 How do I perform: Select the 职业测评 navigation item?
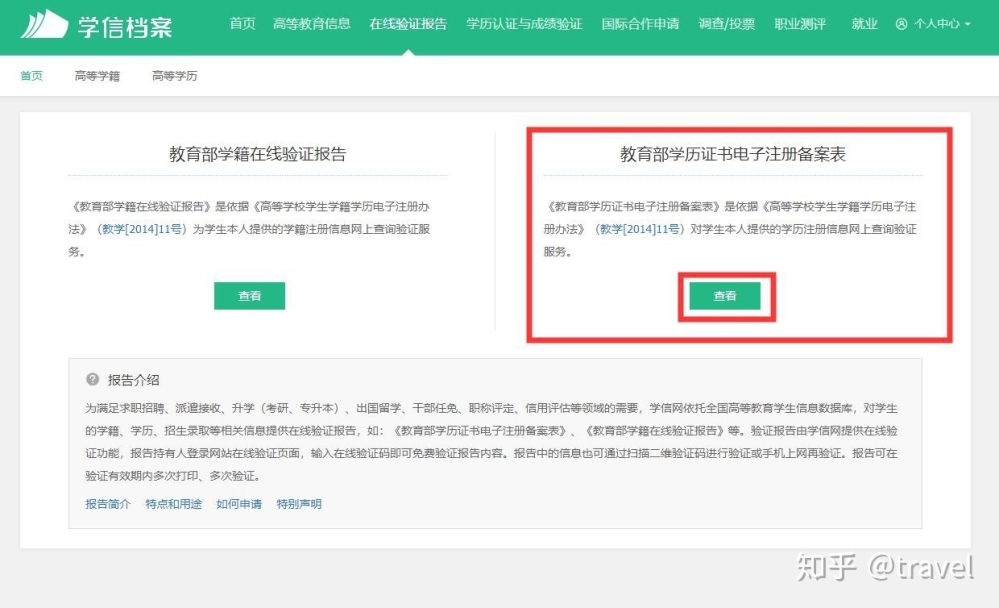800,24
